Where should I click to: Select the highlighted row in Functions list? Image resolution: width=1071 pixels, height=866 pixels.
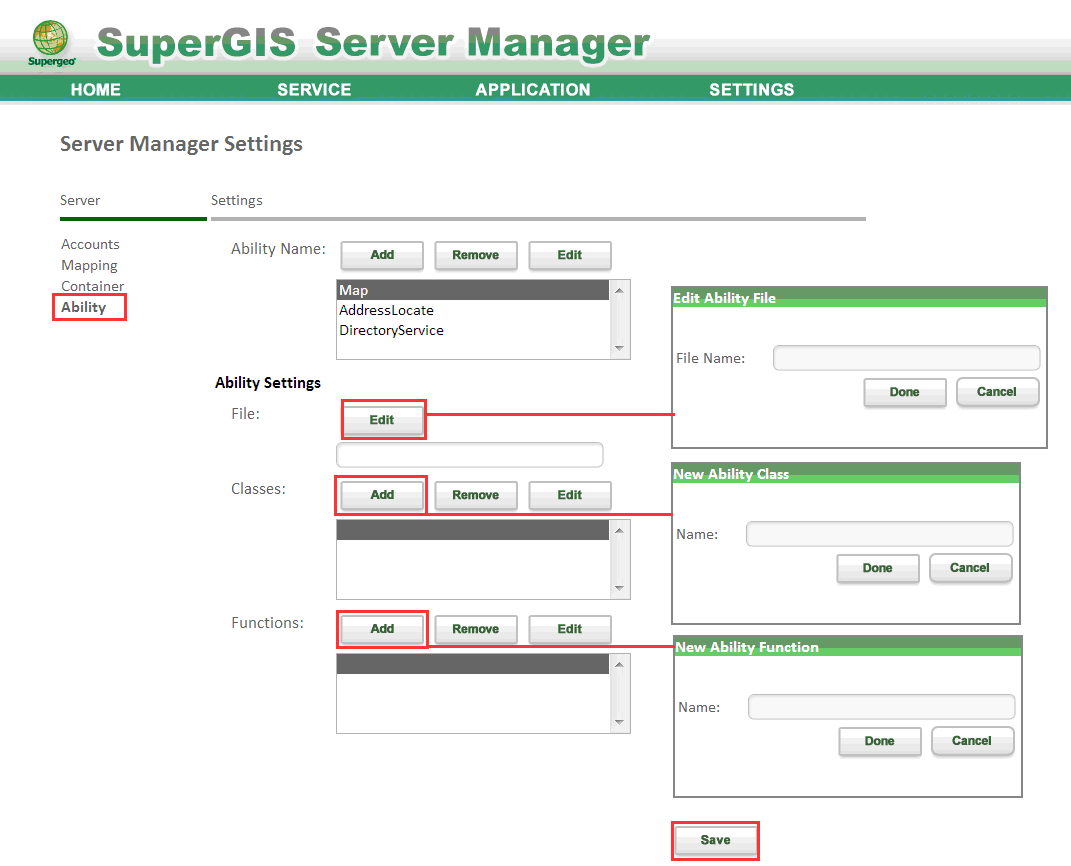(473, 664)
